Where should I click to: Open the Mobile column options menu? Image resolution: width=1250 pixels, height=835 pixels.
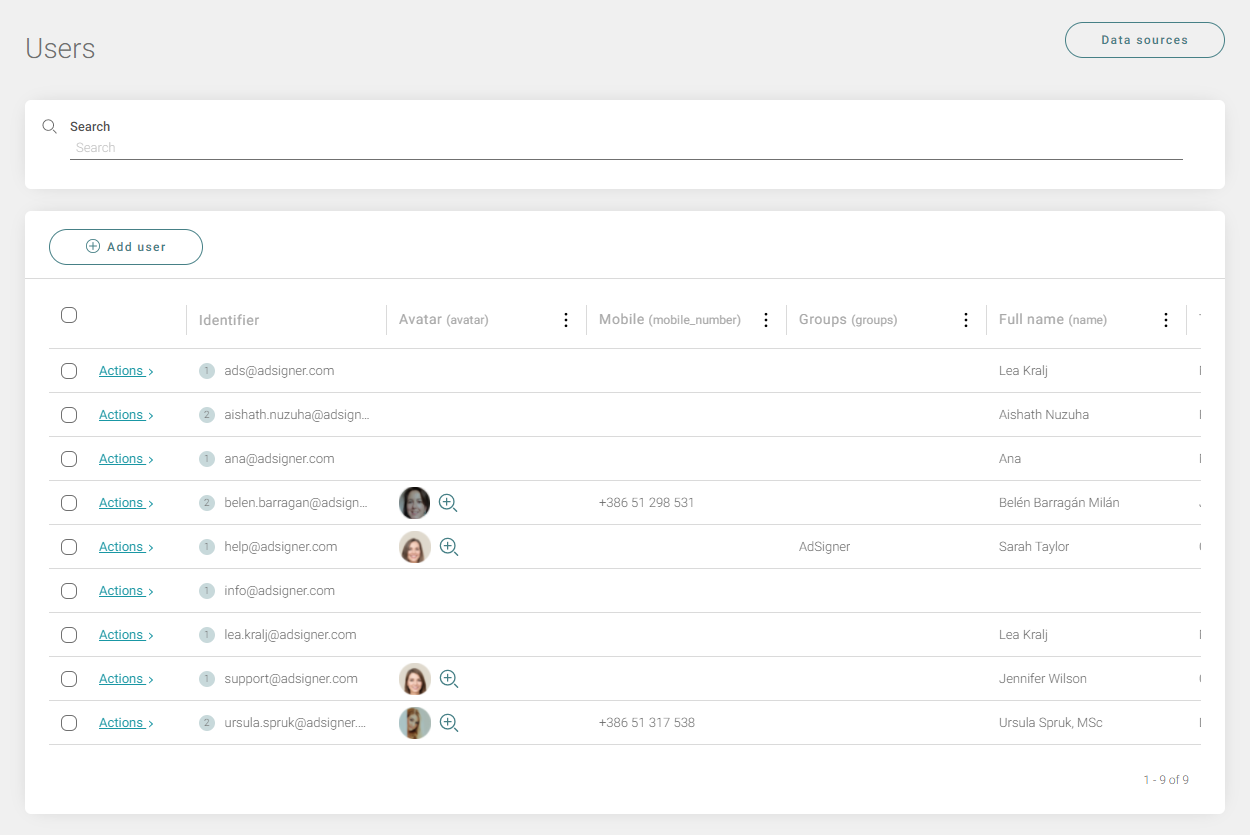766,319
